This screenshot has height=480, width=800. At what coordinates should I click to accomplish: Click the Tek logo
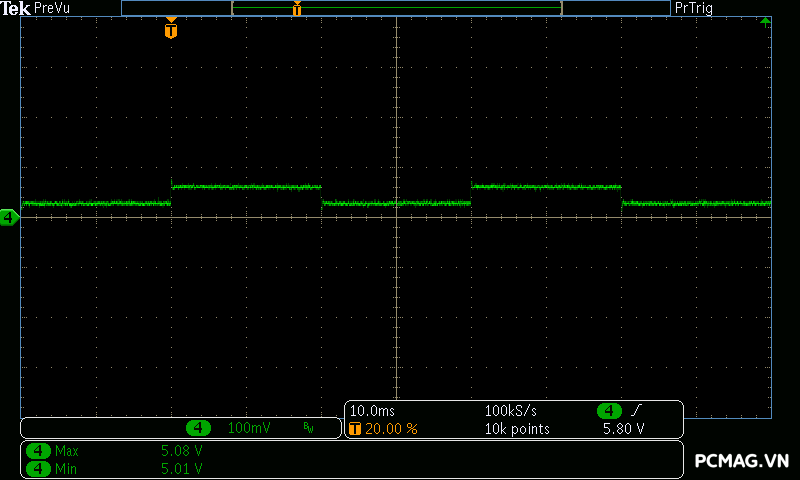tap(17, 8)
